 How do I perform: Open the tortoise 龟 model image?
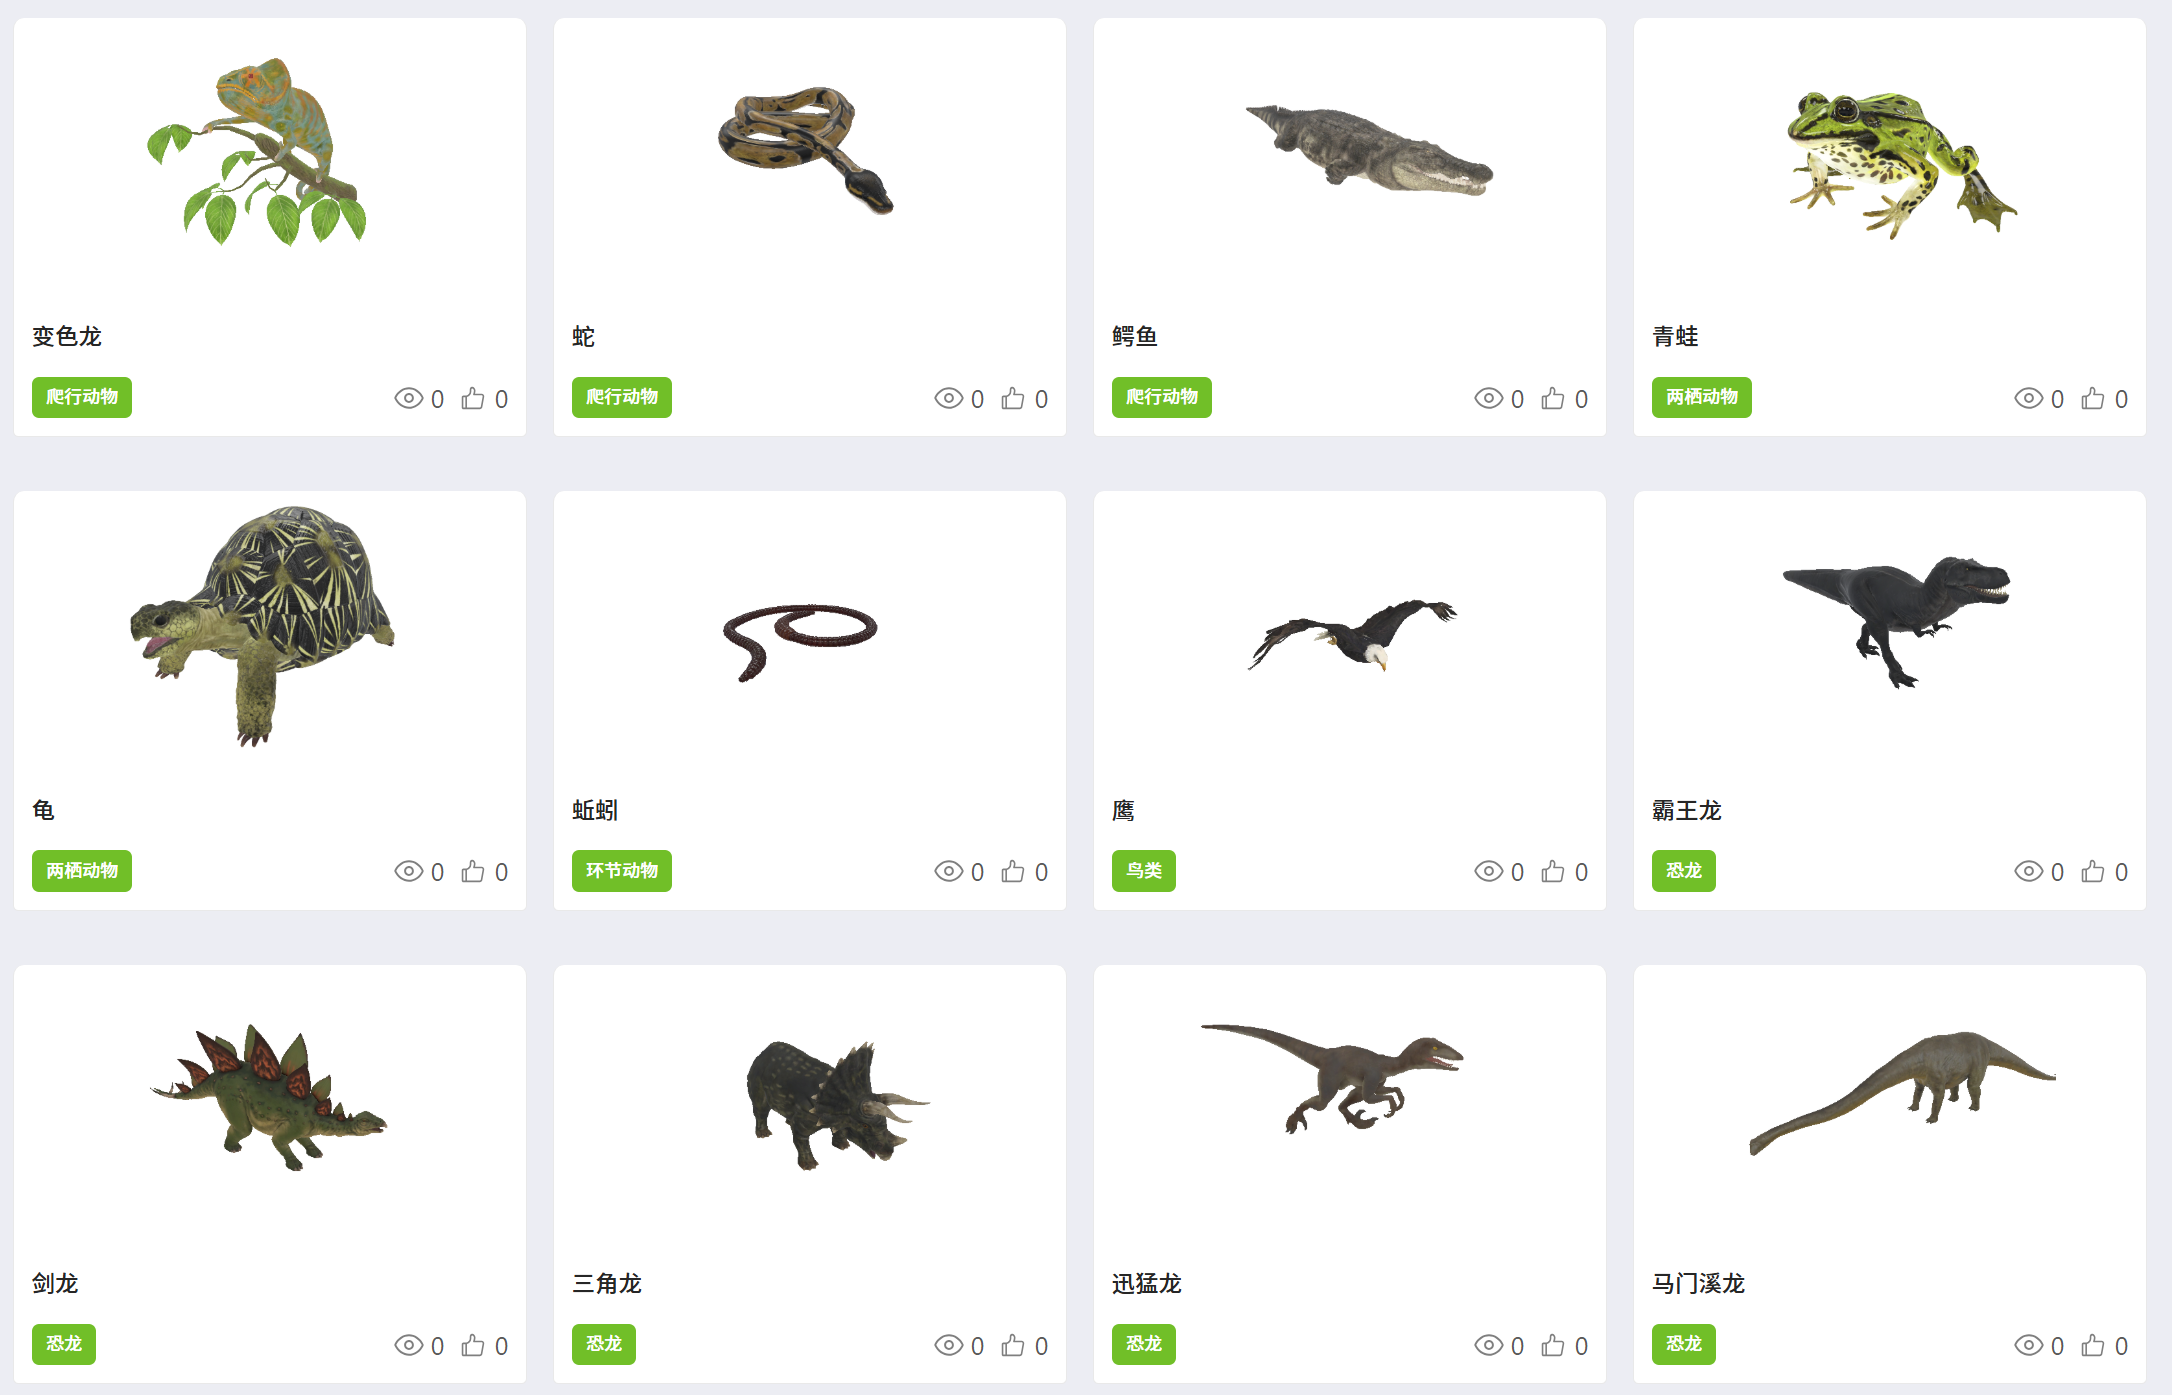[262, 626]
